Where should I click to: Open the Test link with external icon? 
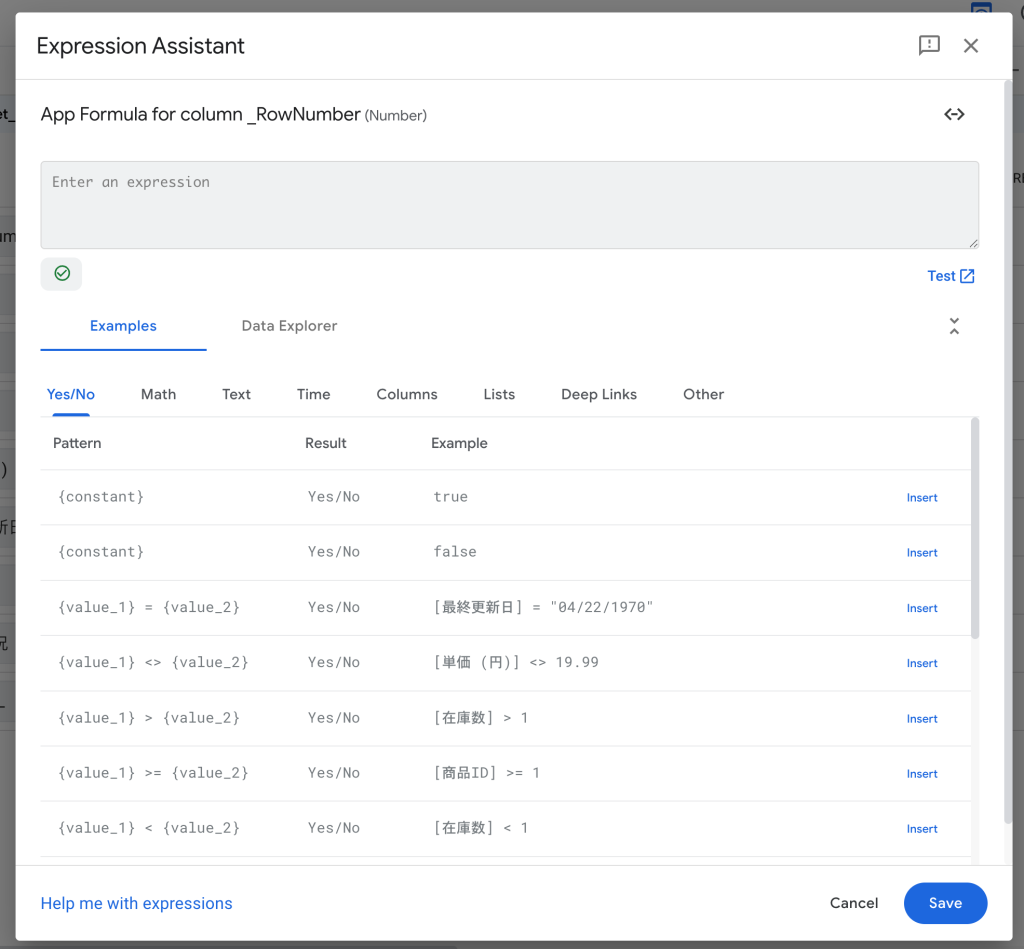point(950,276)
